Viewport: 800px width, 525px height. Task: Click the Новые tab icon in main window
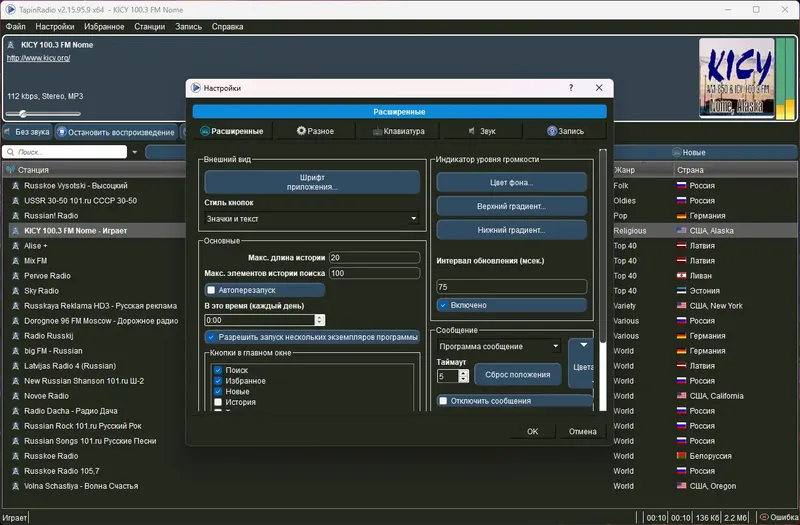tap(677, 152)
